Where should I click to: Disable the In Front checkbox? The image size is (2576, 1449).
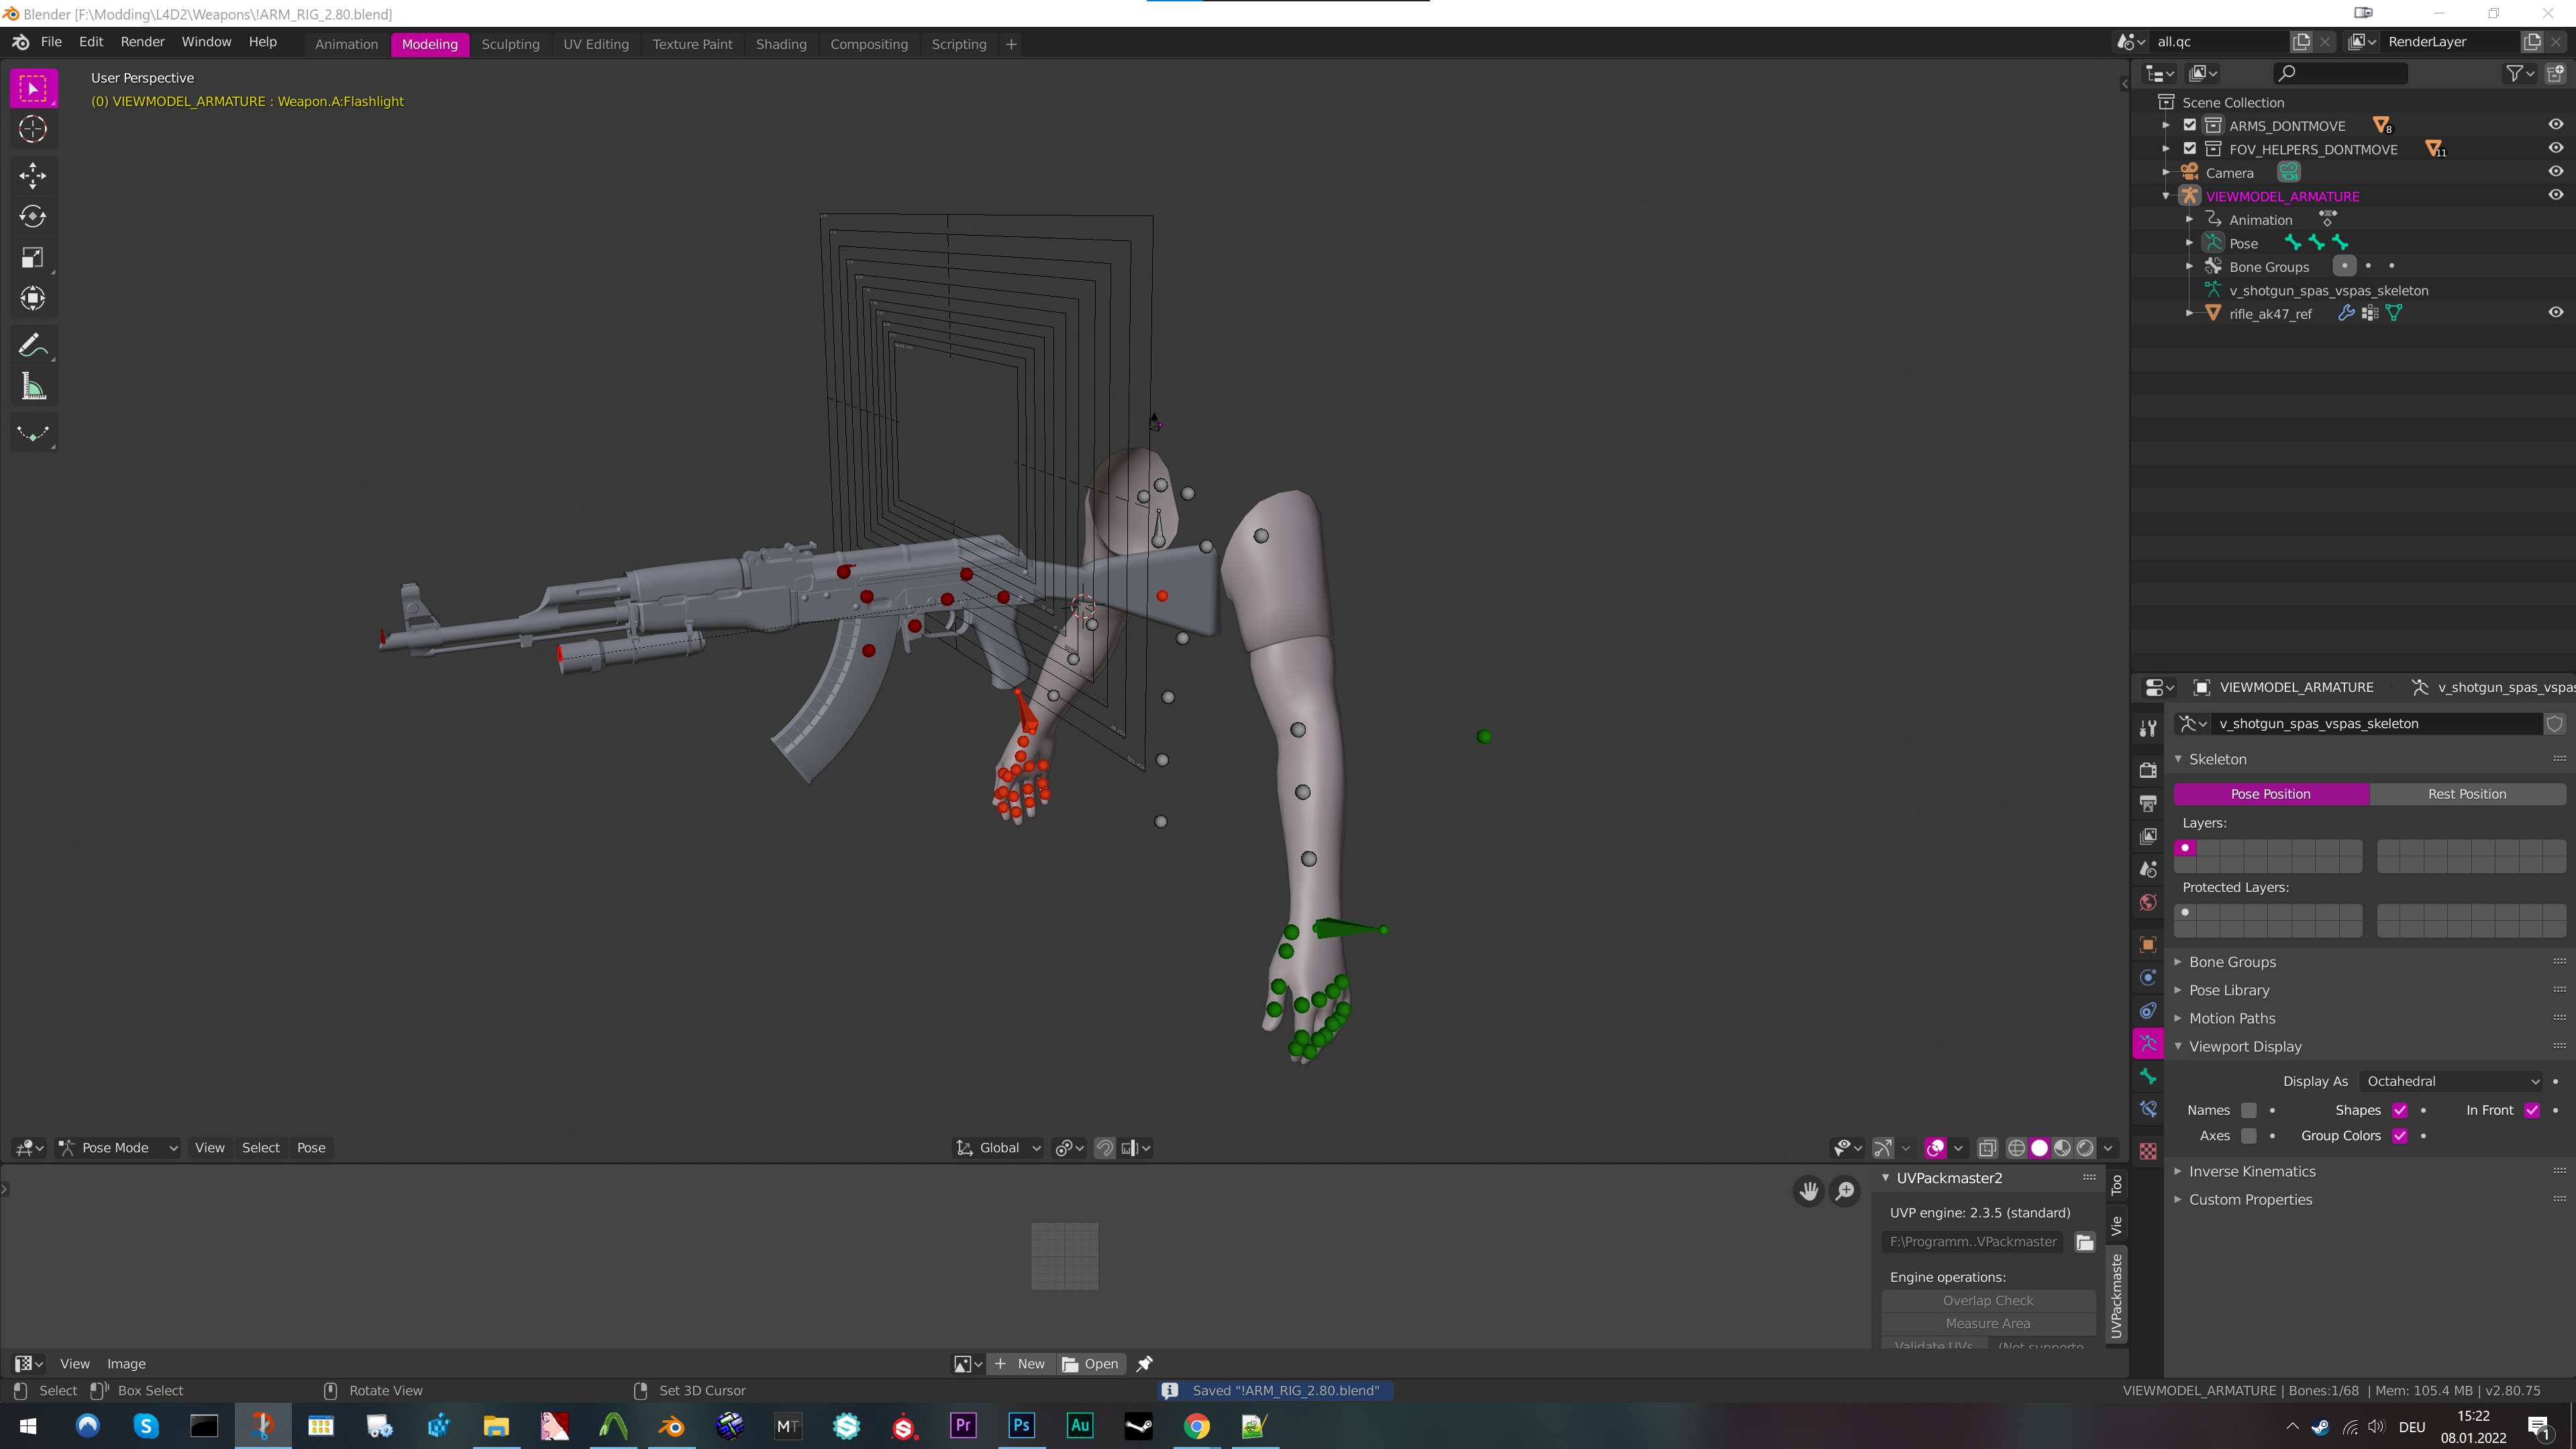[x=2532, y=1110]
